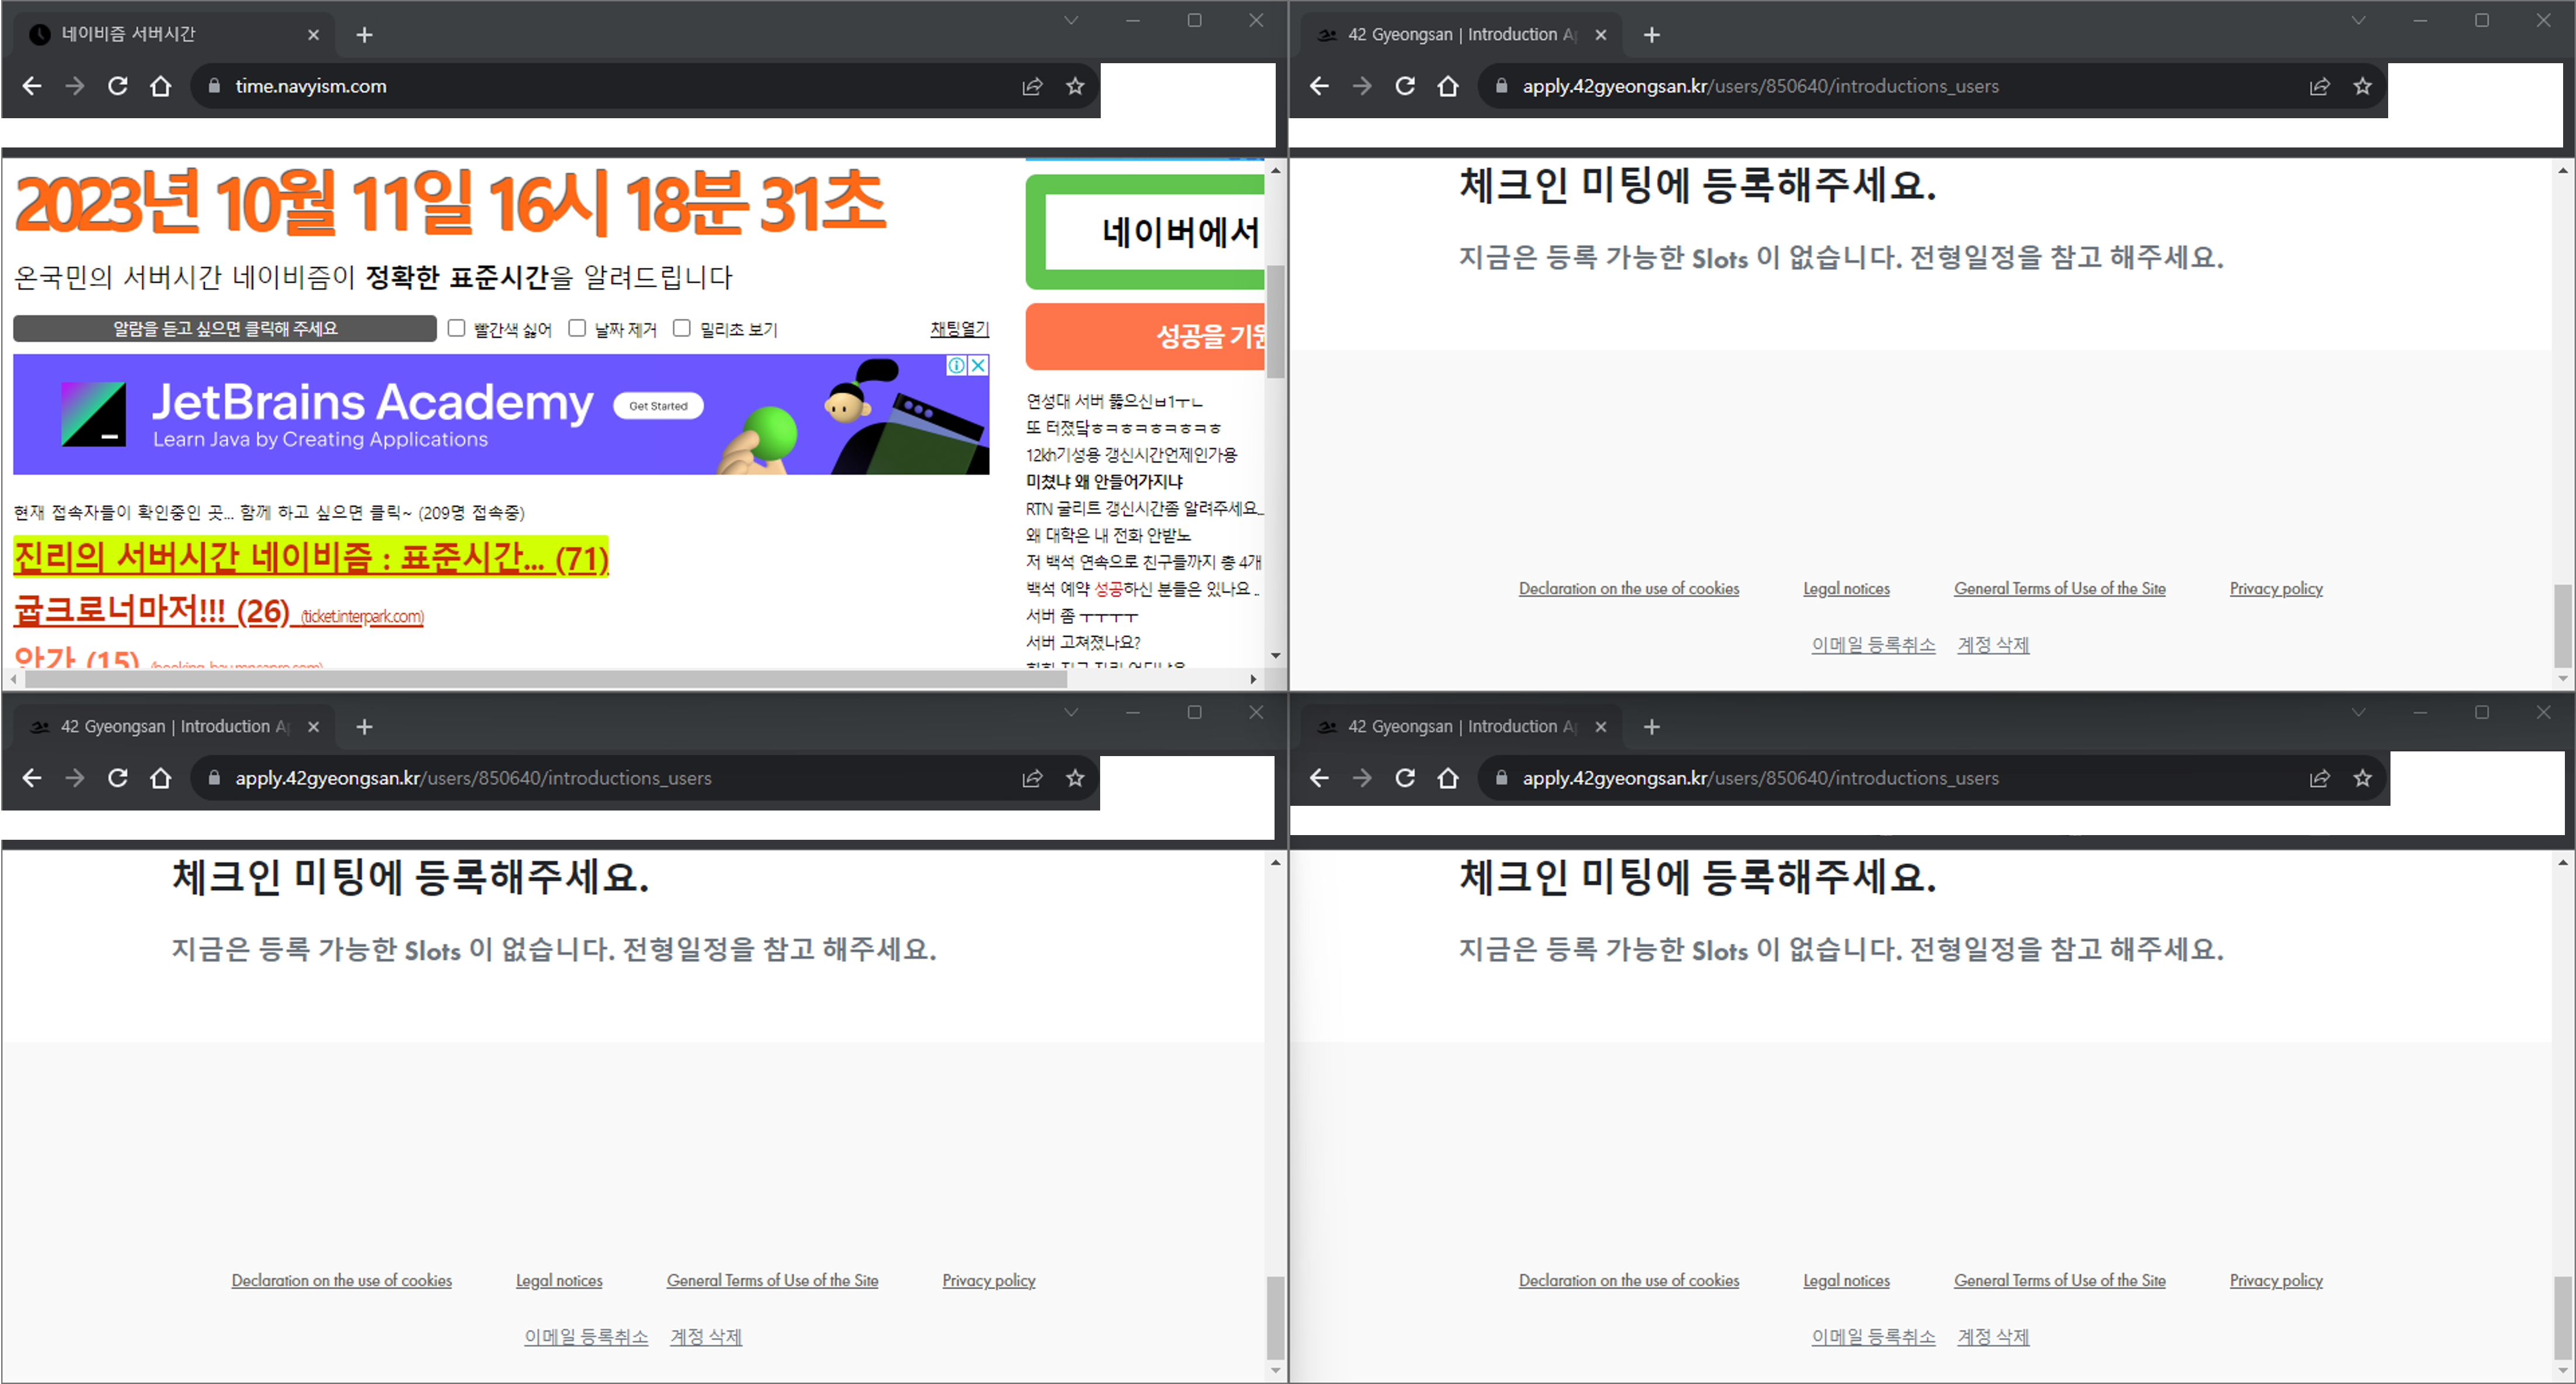Click Get Started in JetBrains Academy banner
The image size is (2576, 1384).
[658, 406]
